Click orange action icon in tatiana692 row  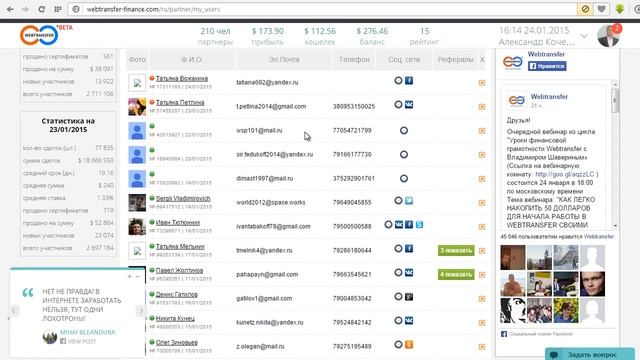point(482,83)
